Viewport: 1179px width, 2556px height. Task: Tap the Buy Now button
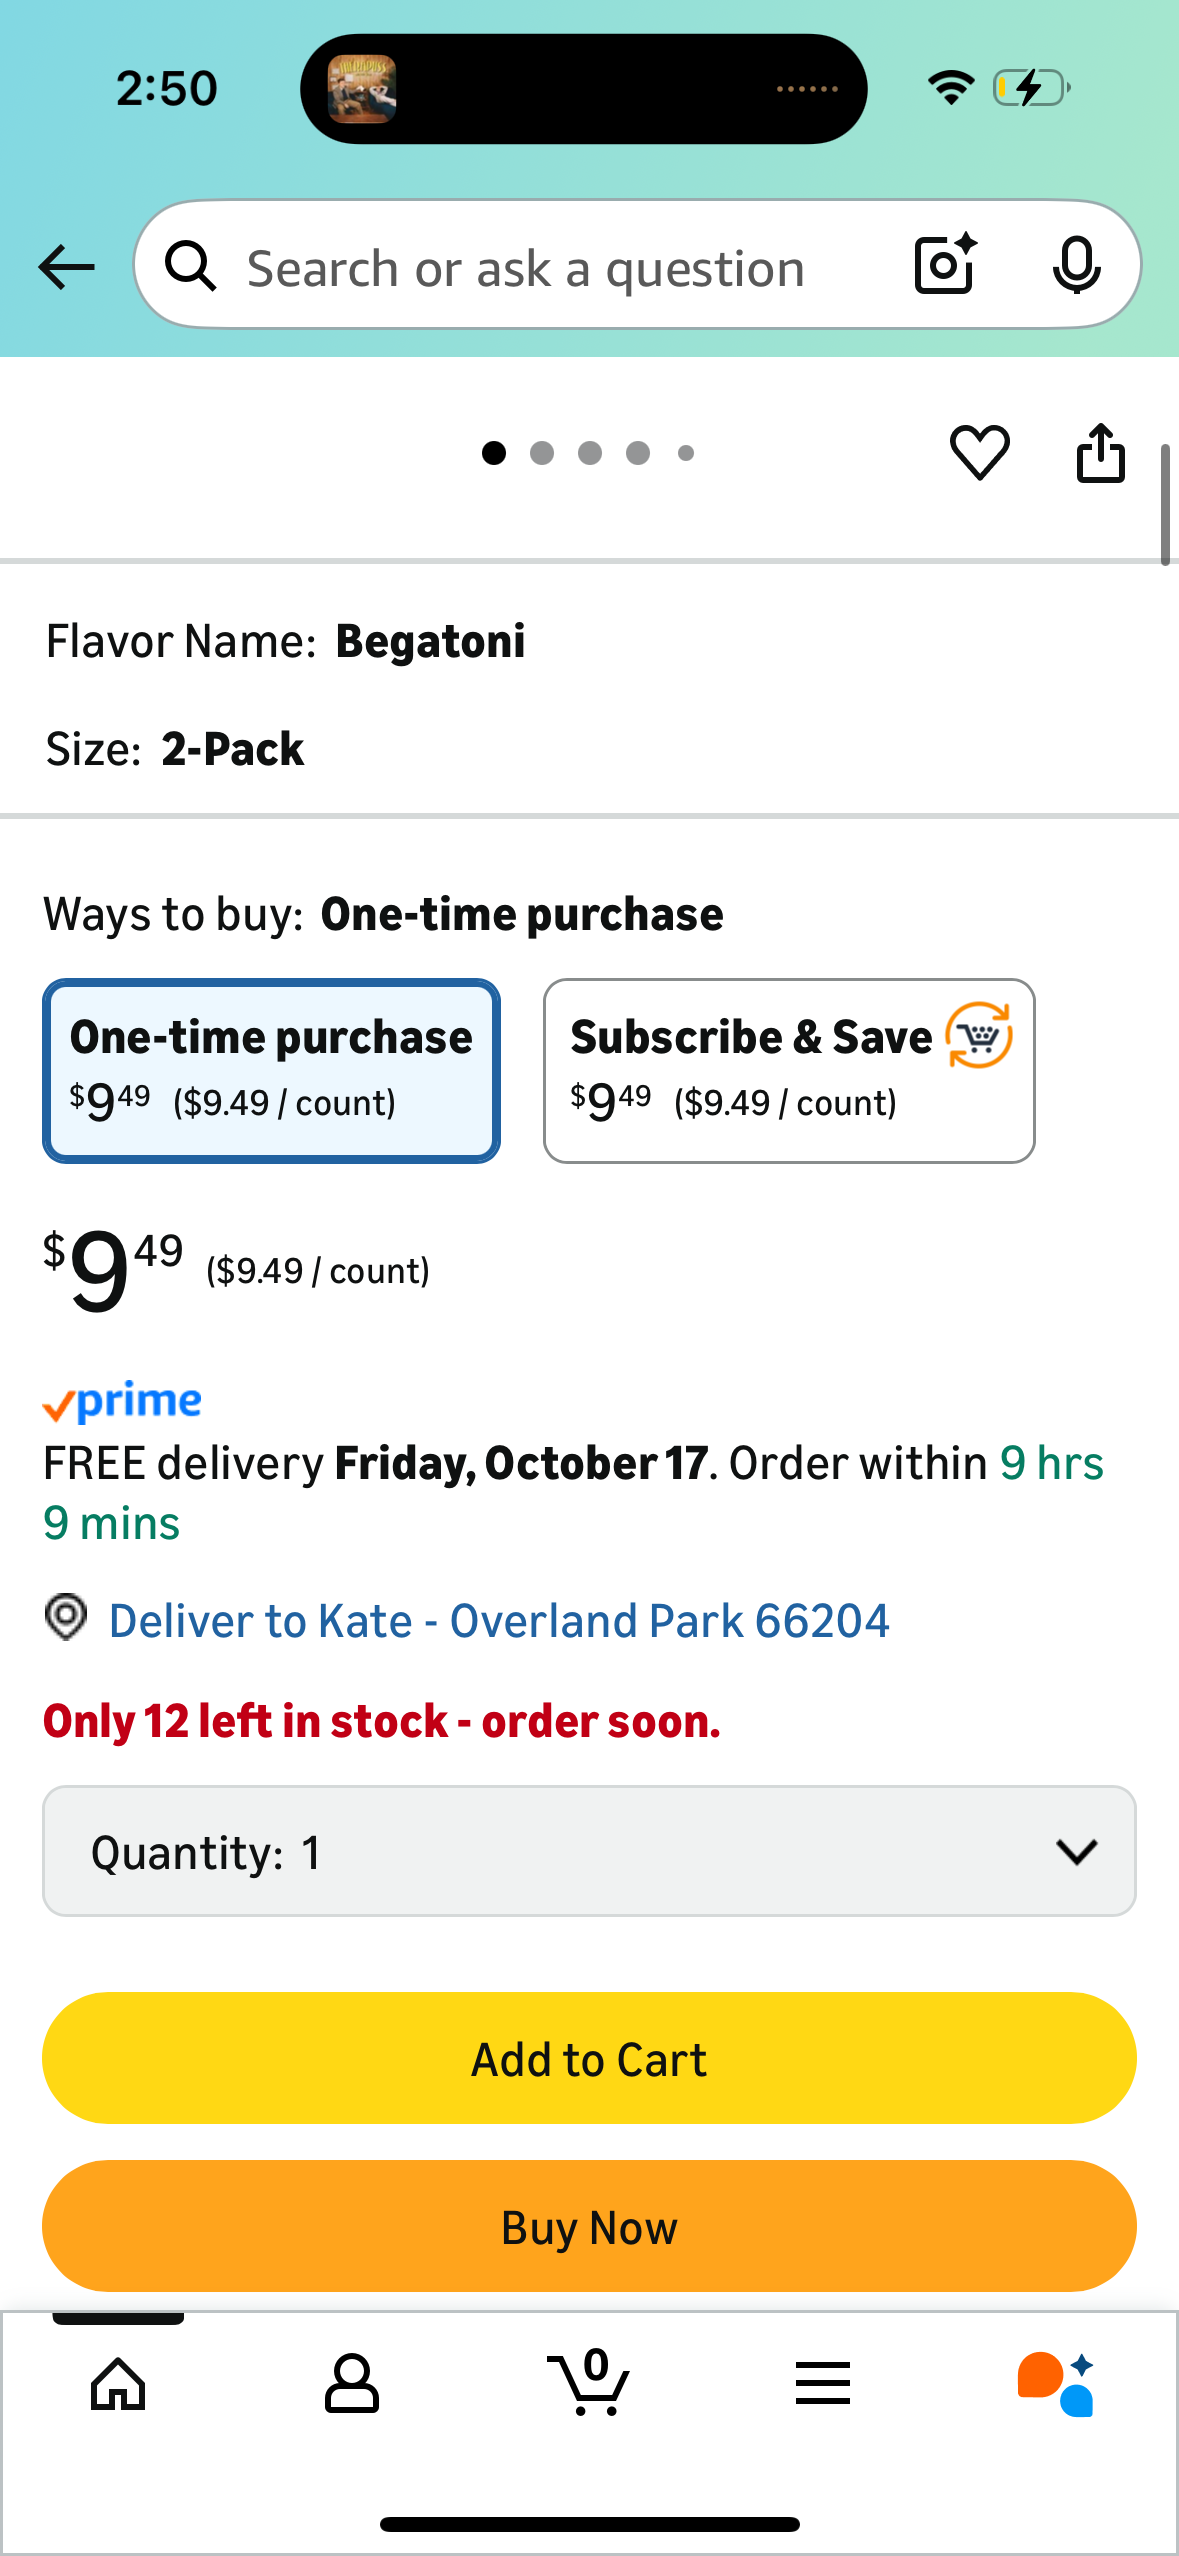(589, 2226)
